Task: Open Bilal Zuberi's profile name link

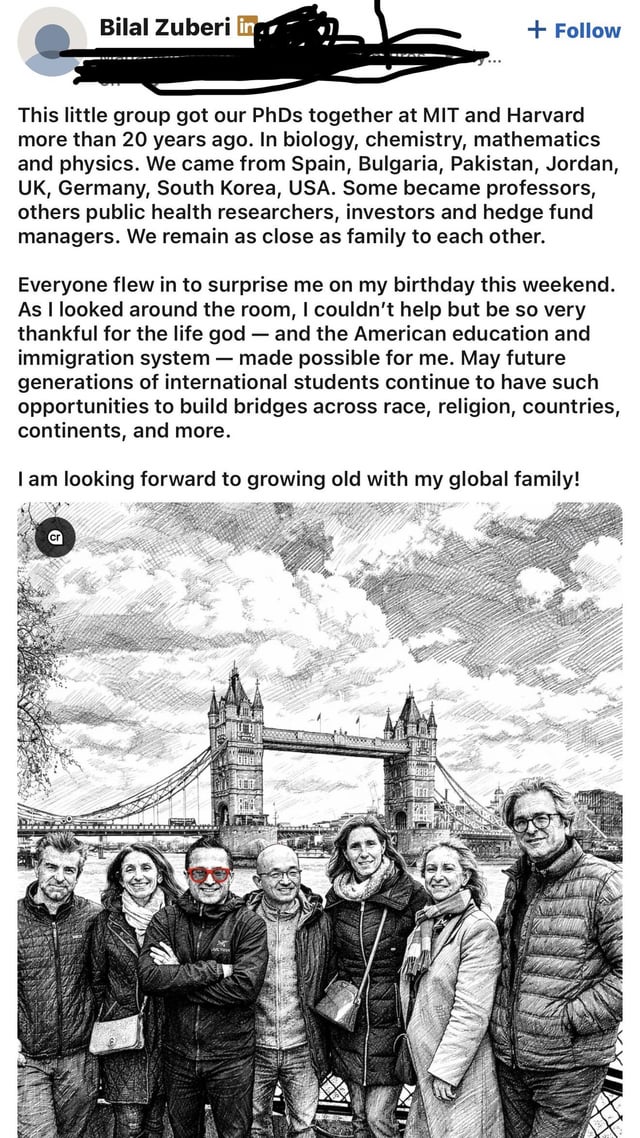Action: tap(165, 27)
